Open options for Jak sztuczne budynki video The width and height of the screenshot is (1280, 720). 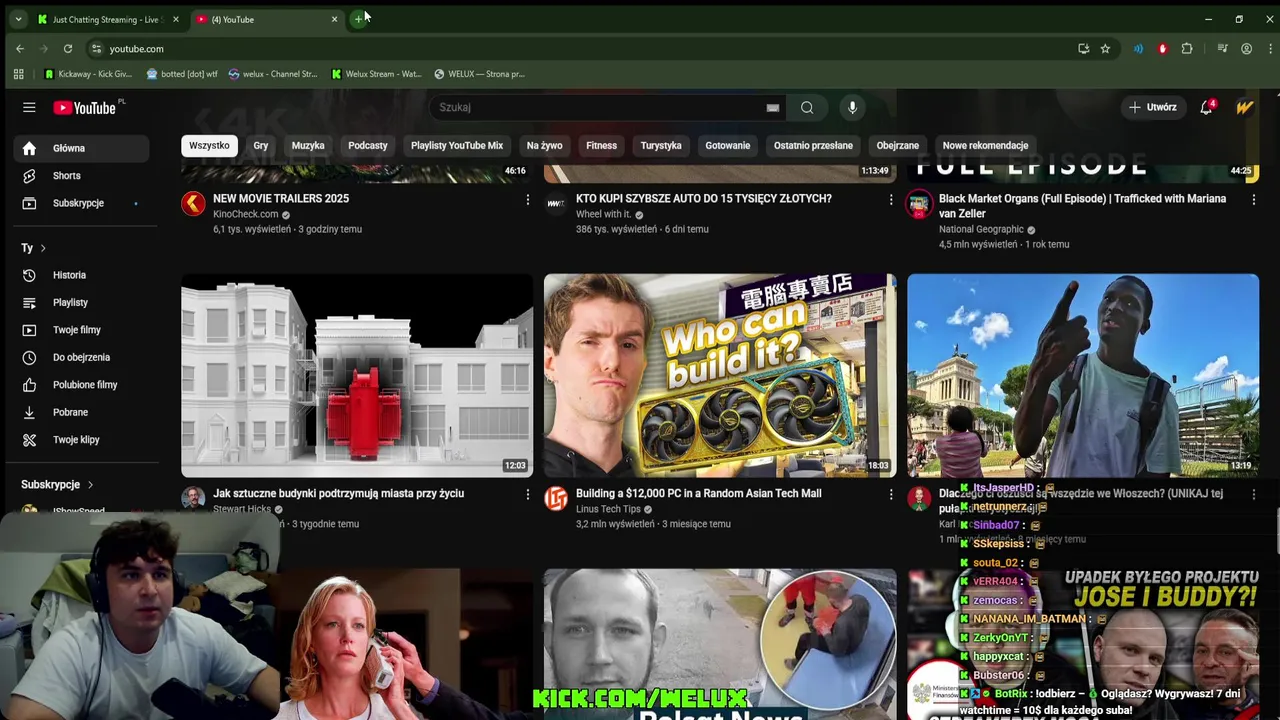(x=528, y=495)
